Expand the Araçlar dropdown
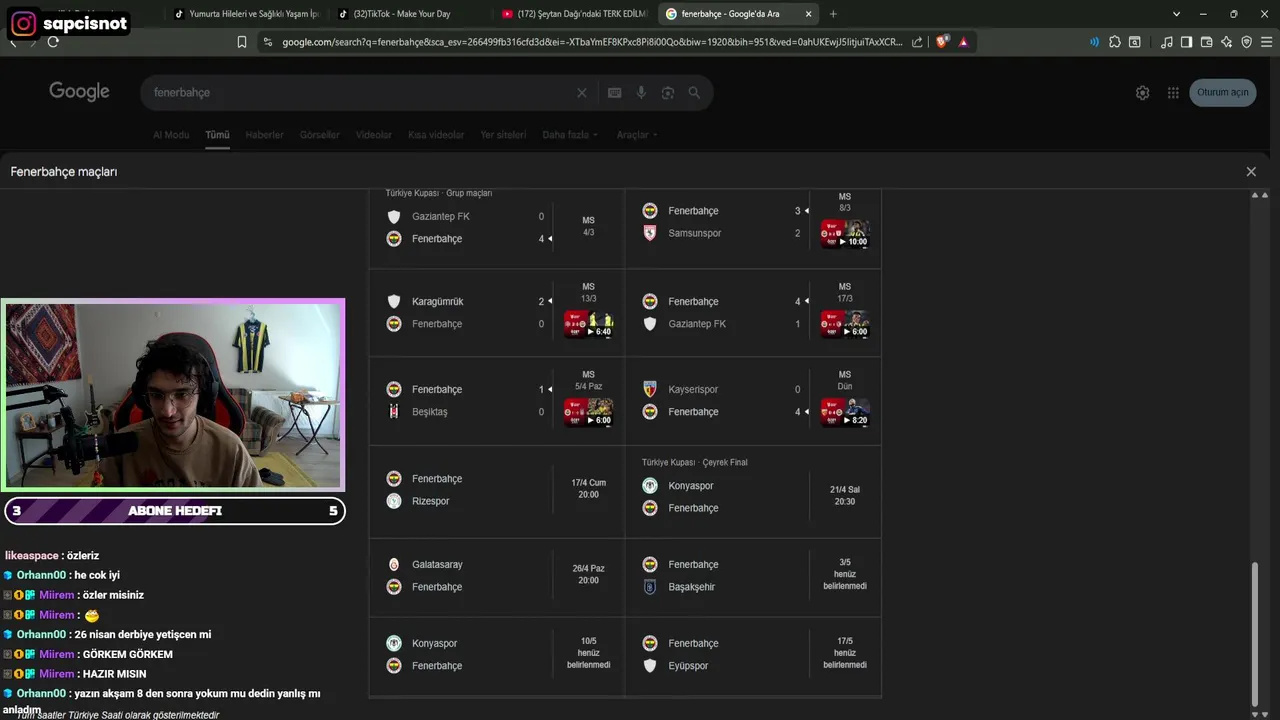Viewport: 1280px width, 720px height. [x=637, y=135]
